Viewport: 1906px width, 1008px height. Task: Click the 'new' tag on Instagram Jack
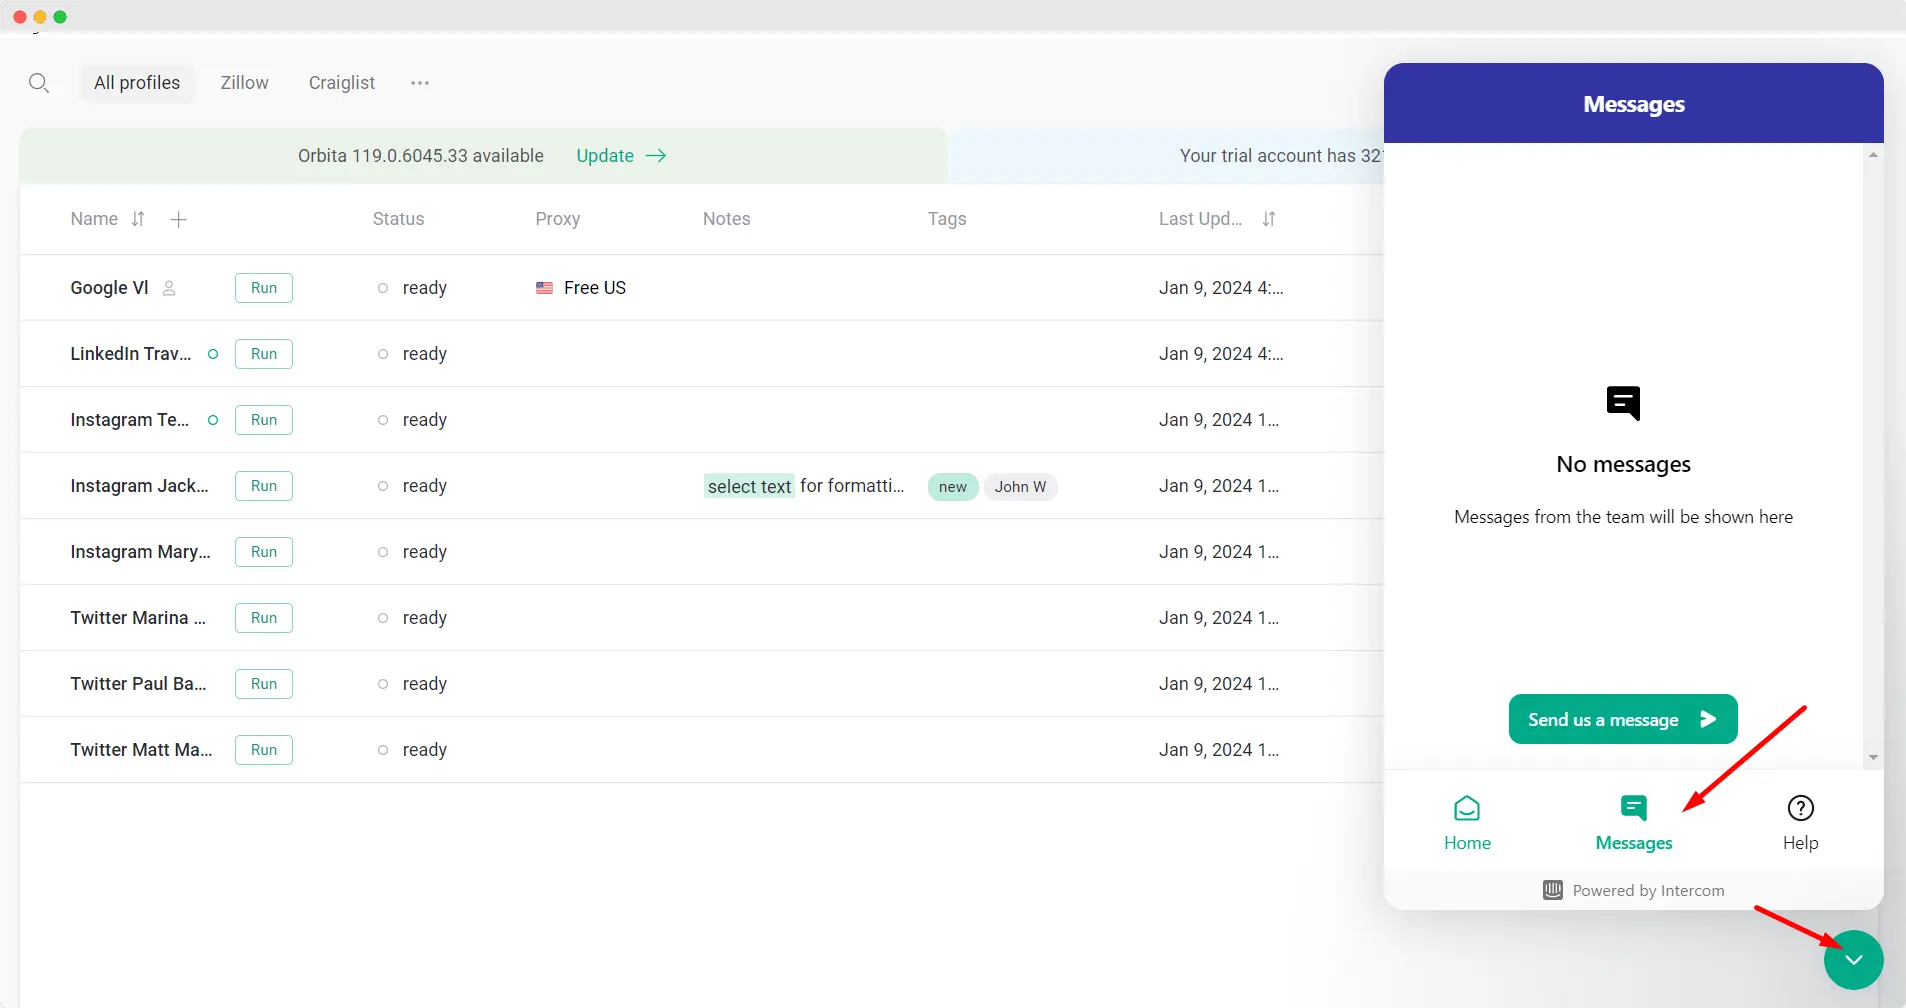pyautogui.click(x=953, y=487)
